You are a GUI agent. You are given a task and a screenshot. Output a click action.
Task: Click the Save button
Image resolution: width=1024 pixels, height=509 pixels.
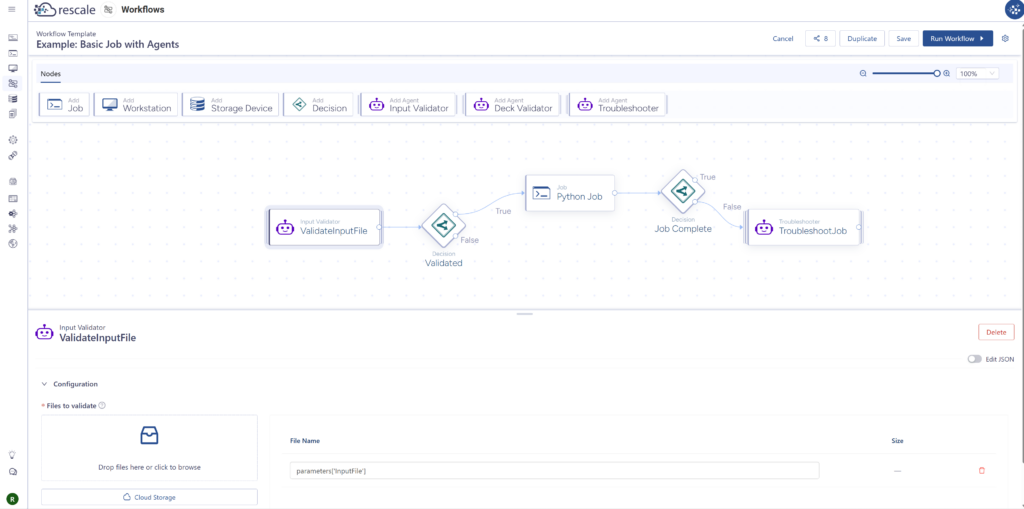pyautogui.click(x=903, y=39)
